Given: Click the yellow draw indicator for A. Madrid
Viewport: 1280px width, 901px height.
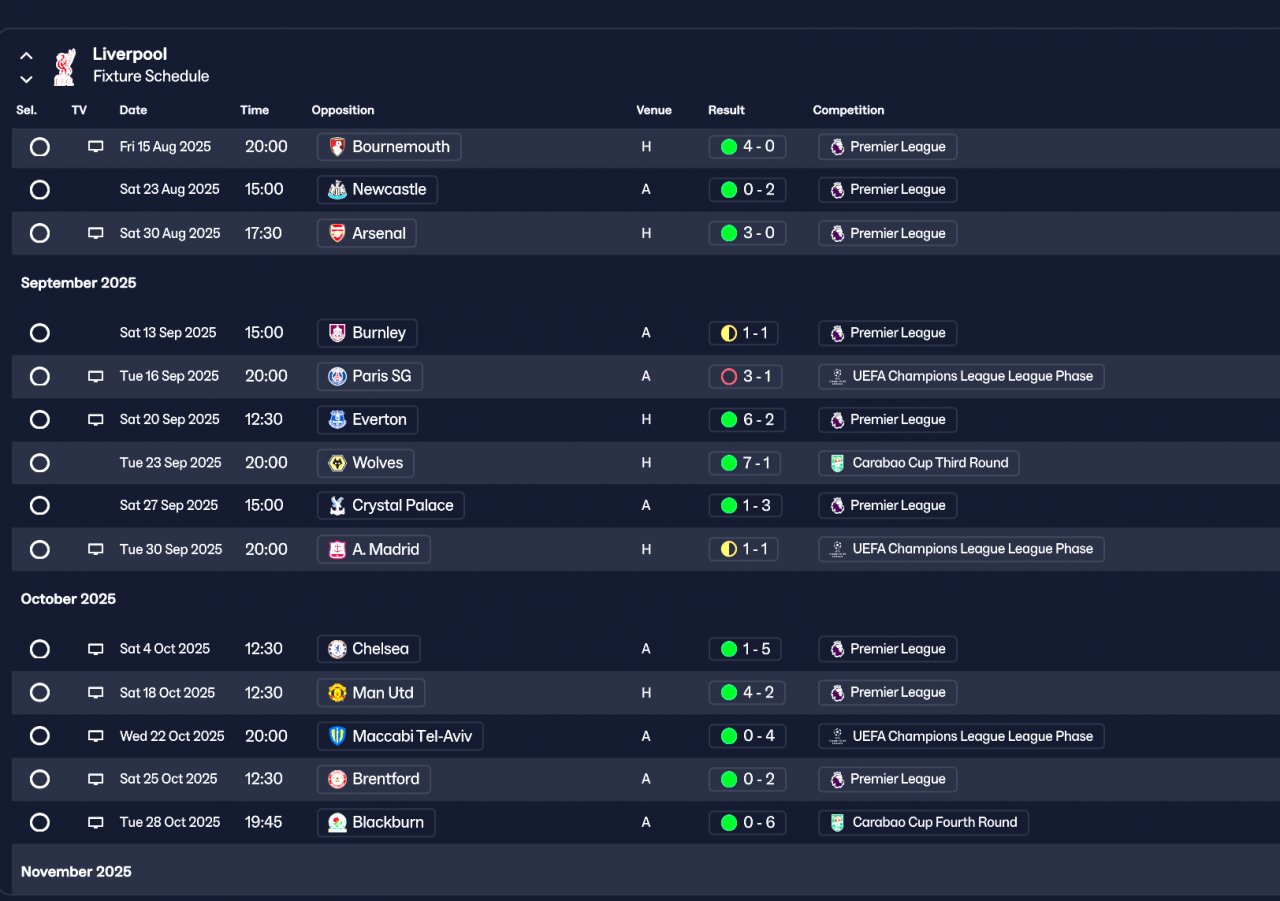Looking at the screenshot, I should (728, 549).
